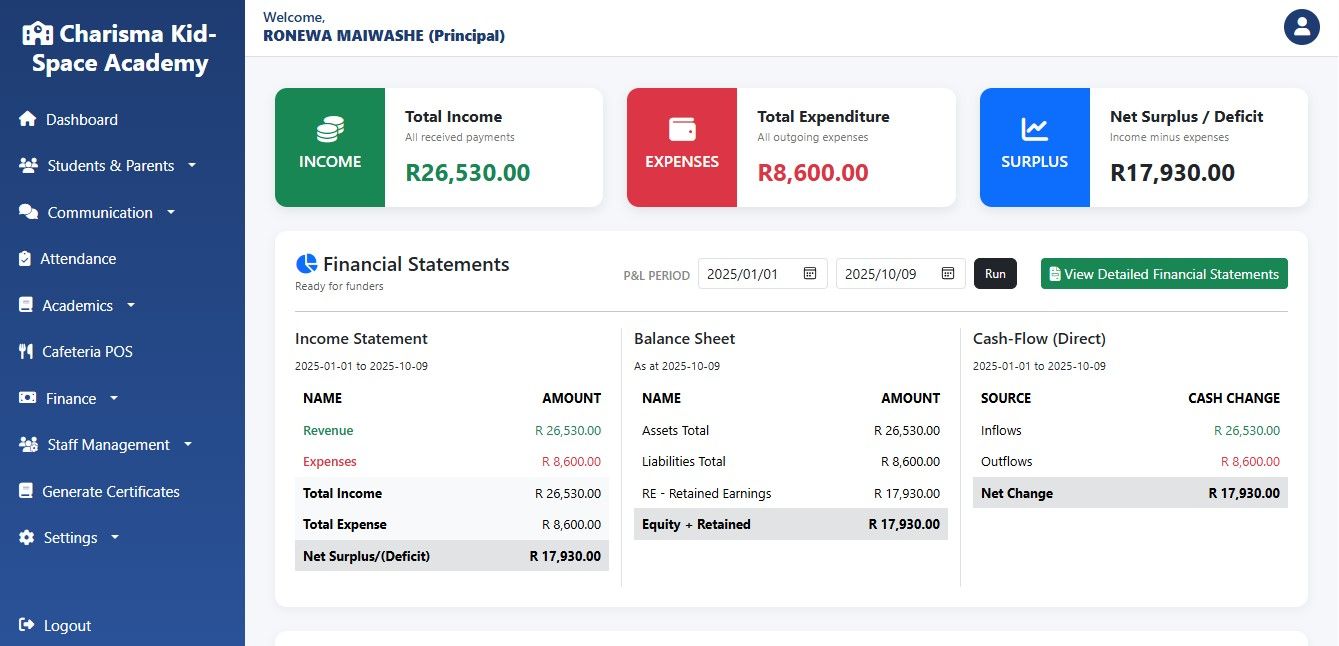
Task: Open the Settings dropdown menu
Action: click(70, 537)
